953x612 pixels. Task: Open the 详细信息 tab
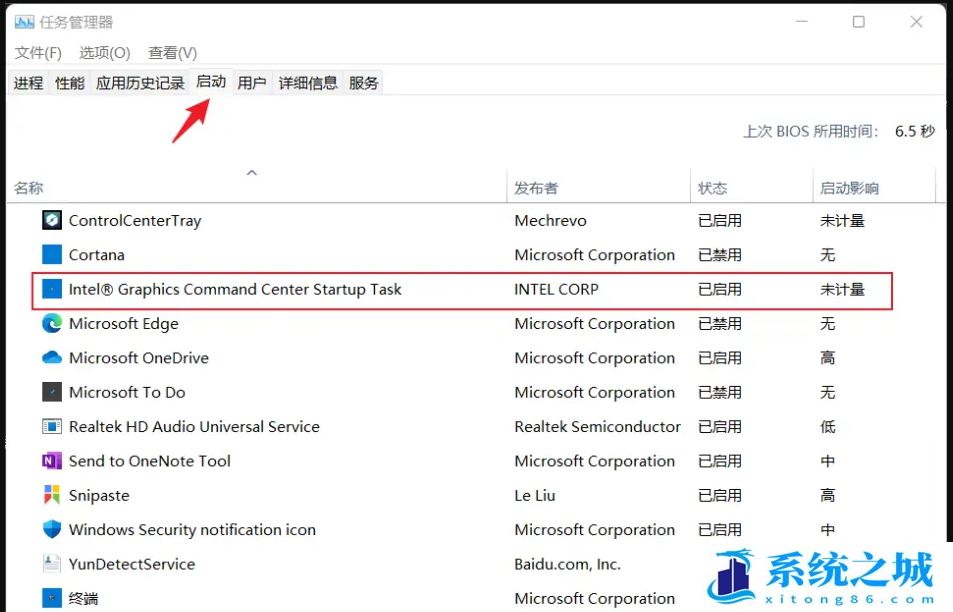[308, 83]
